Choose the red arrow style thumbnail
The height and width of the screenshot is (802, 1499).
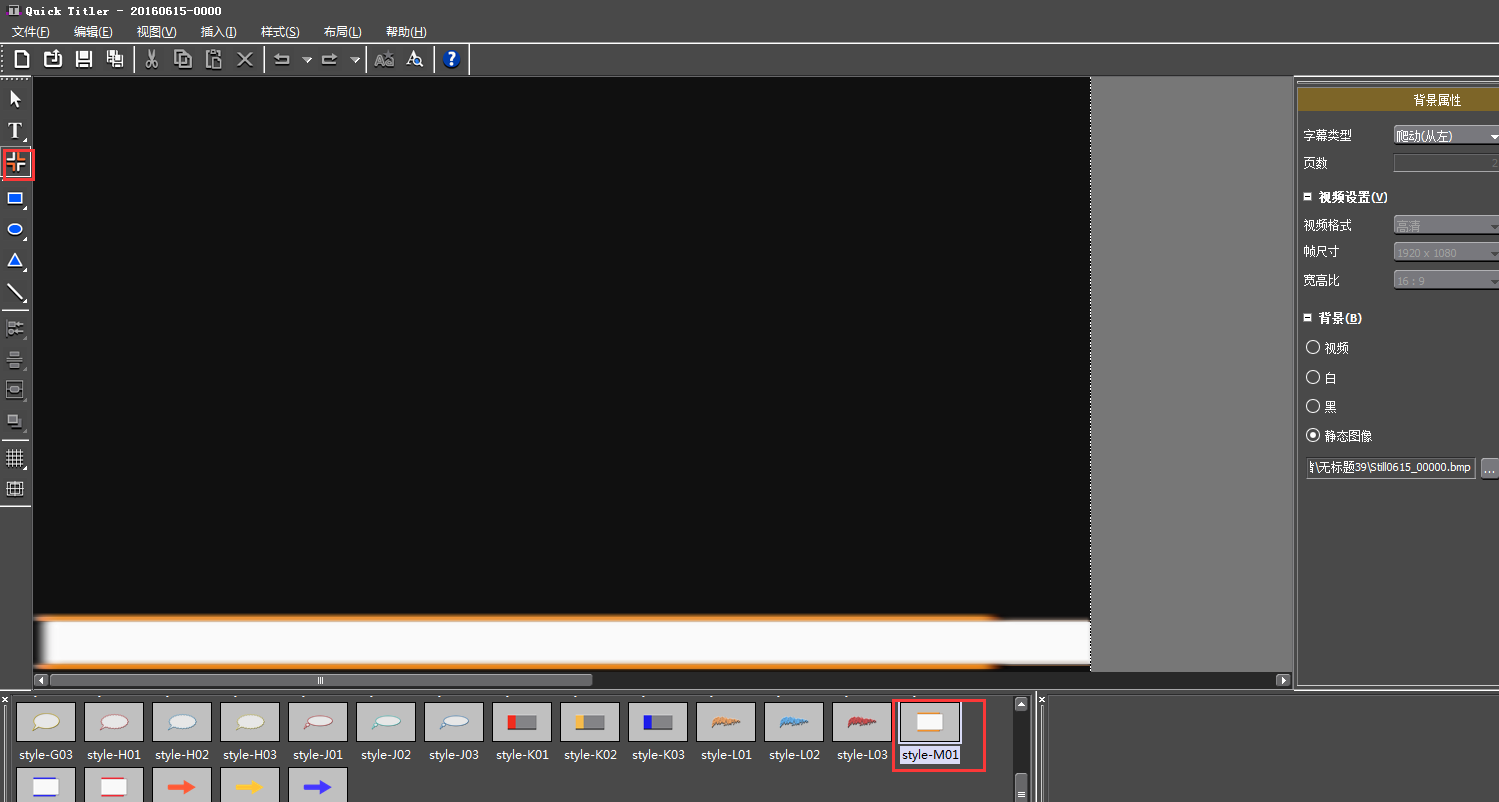[x=182, y=785]
